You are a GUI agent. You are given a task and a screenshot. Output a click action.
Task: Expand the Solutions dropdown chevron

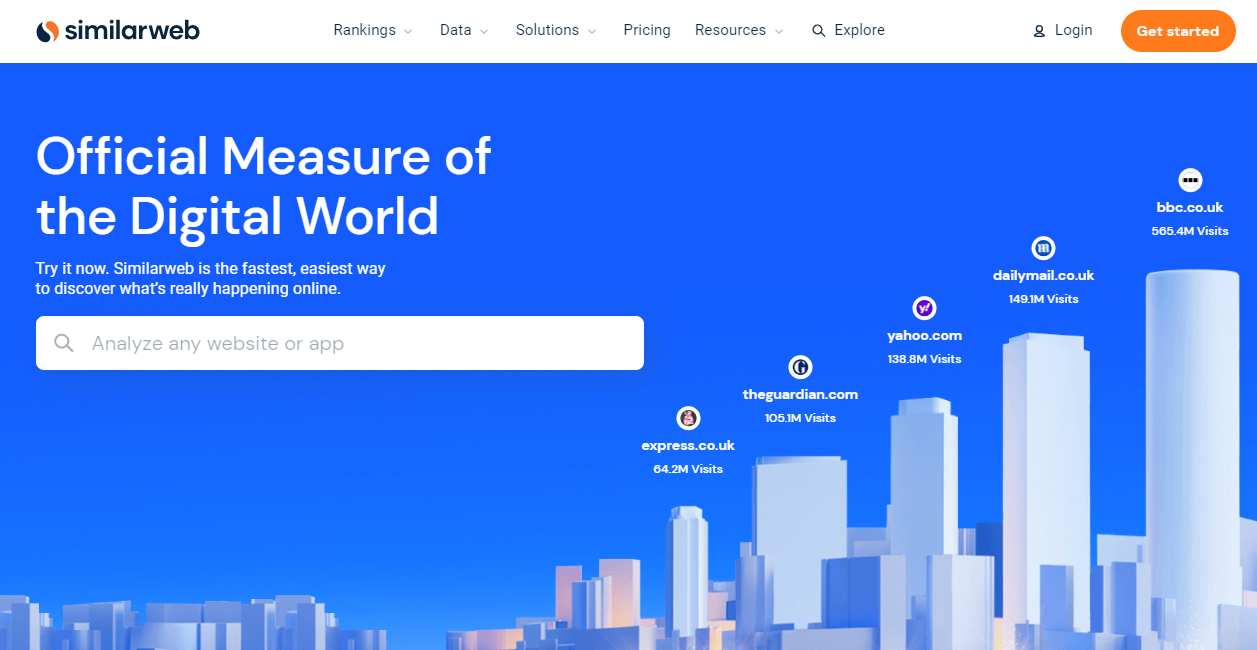592,32
